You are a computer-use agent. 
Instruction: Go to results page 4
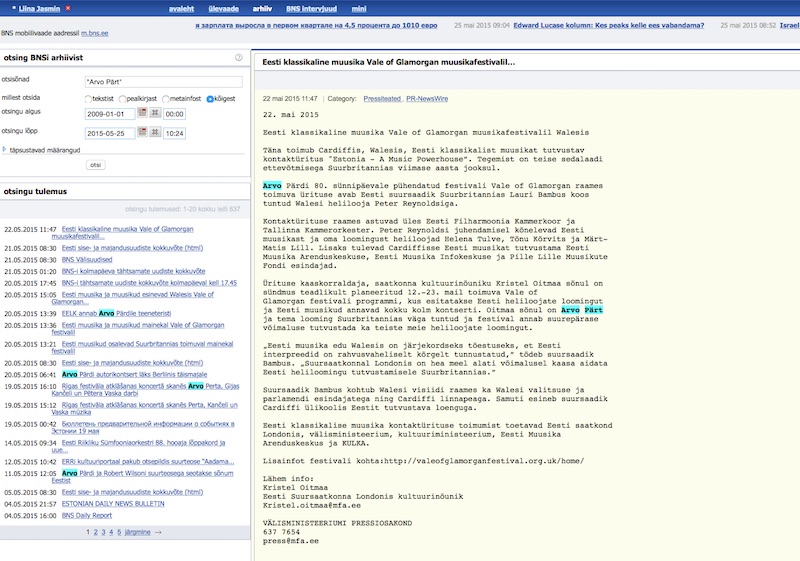click(x=111, y=532)
